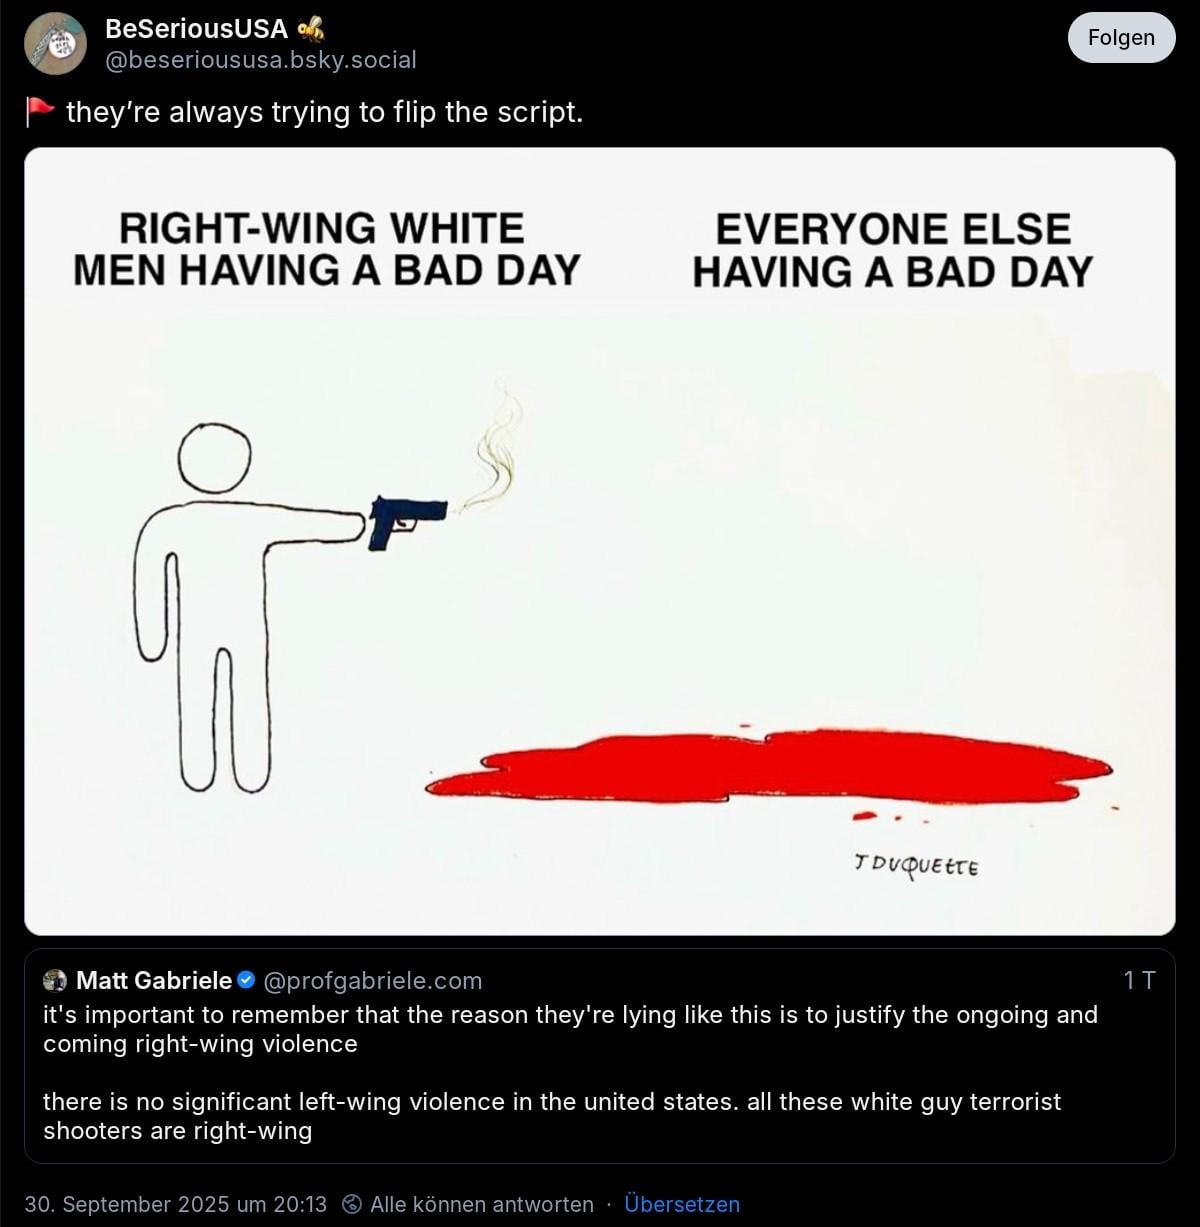Screen dimensions: 1200x1227
Task: Open the @beserioususa.bsky.social handle
Action: [x=261, y=60]
